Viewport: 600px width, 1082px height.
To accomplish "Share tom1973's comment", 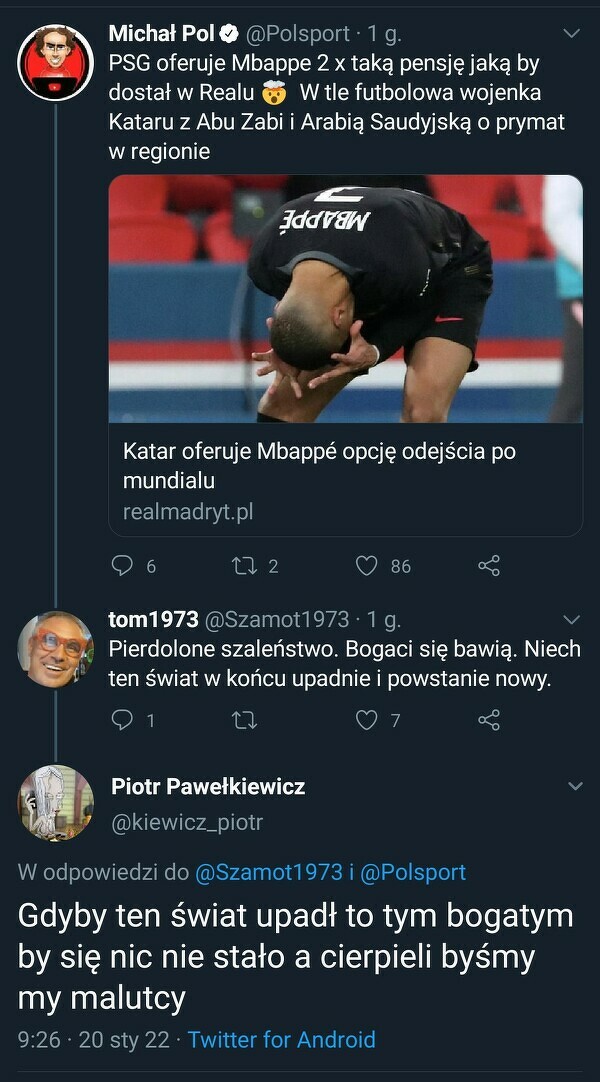I will click(489, 720).
